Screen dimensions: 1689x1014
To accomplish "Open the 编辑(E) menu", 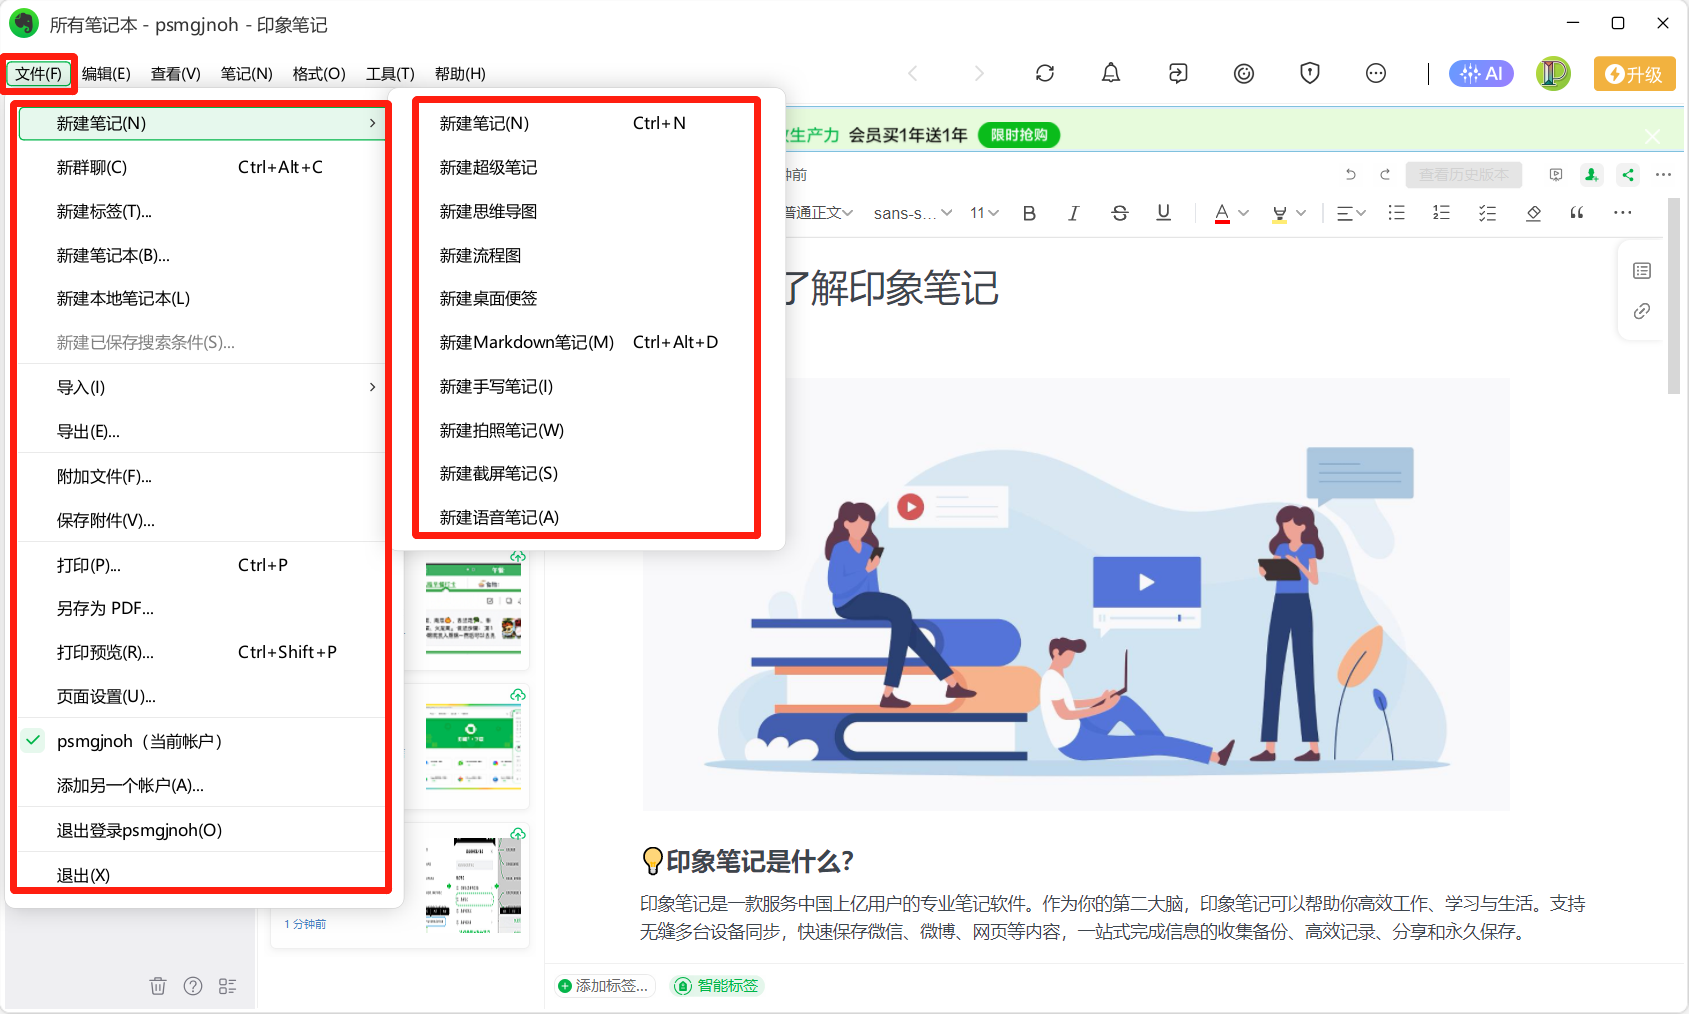I will click(106, 74).
